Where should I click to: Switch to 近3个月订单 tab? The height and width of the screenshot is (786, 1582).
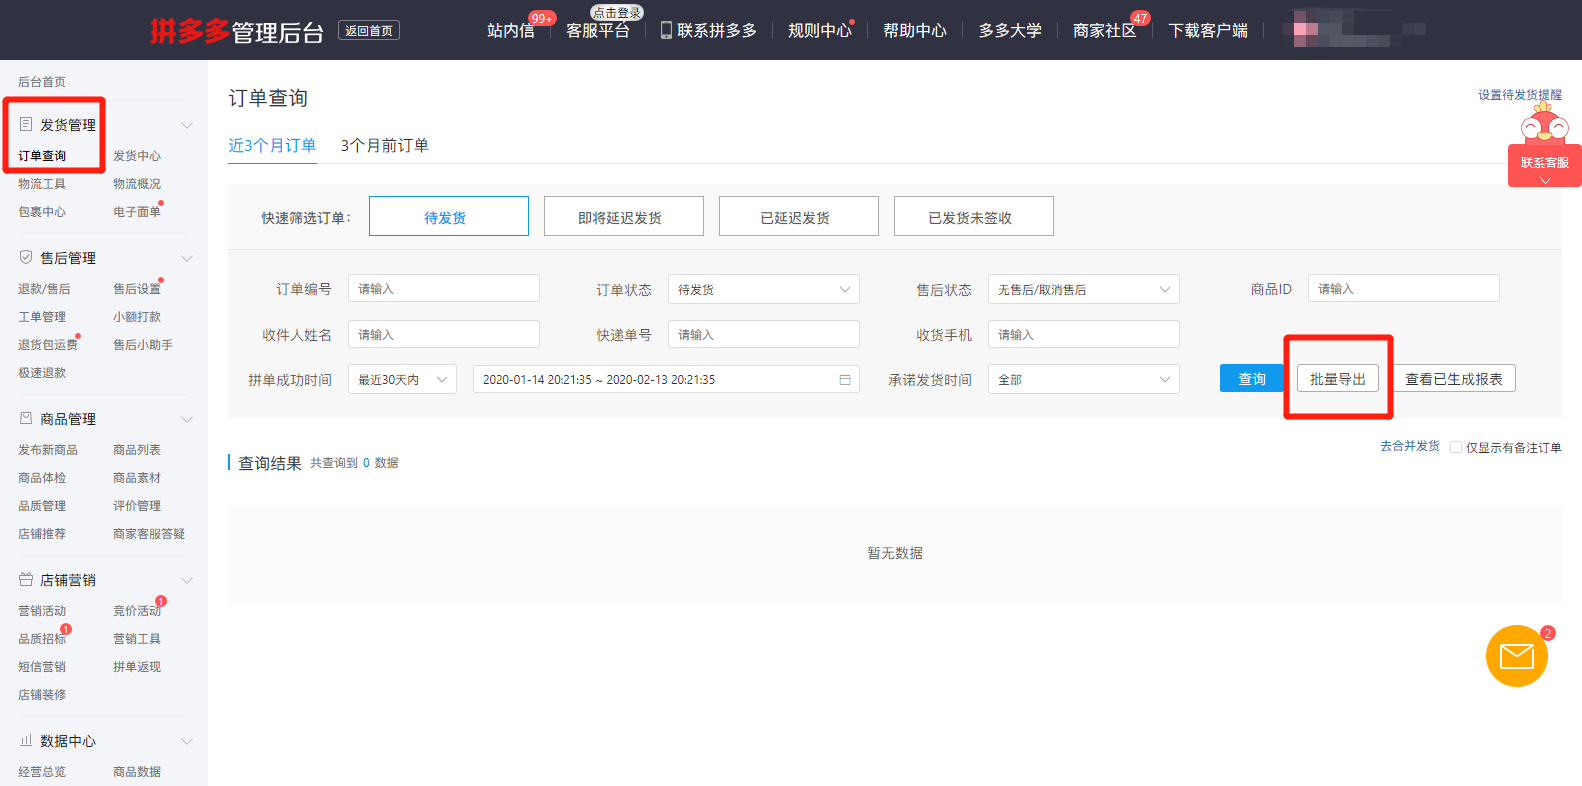[x=272, y=145]
